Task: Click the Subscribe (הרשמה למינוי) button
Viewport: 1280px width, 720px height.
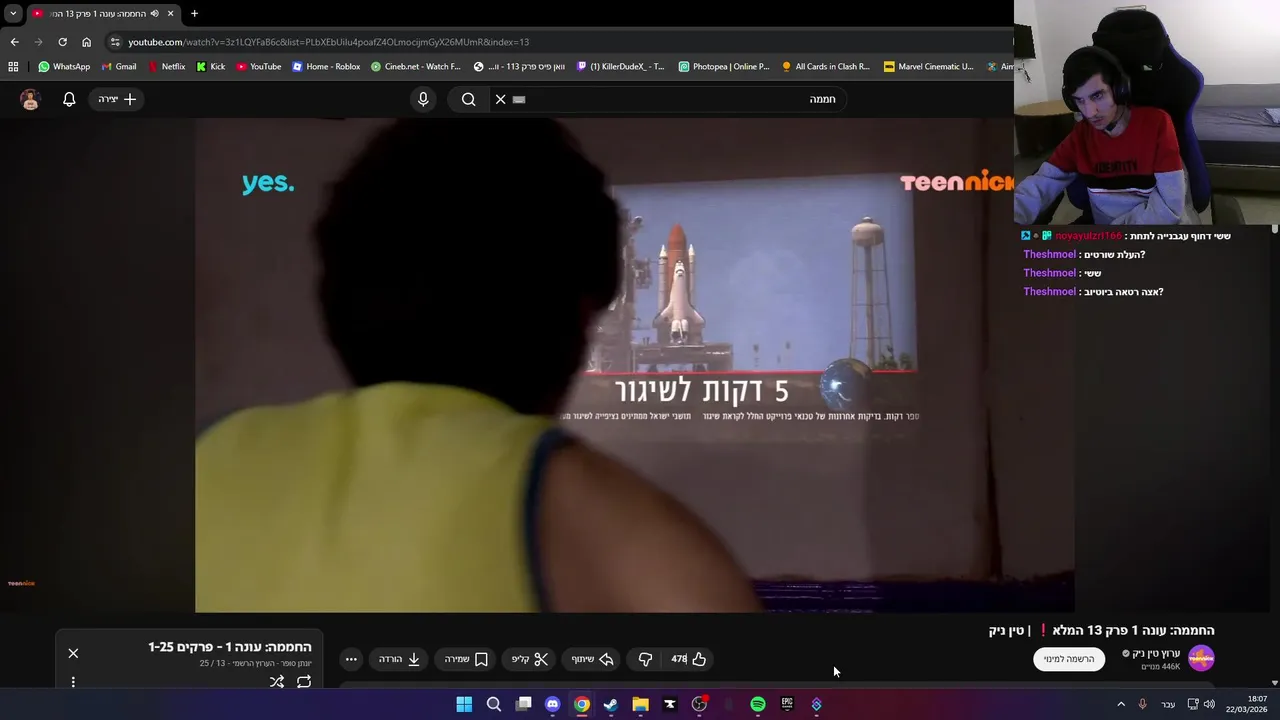Action: [1069, 659]
